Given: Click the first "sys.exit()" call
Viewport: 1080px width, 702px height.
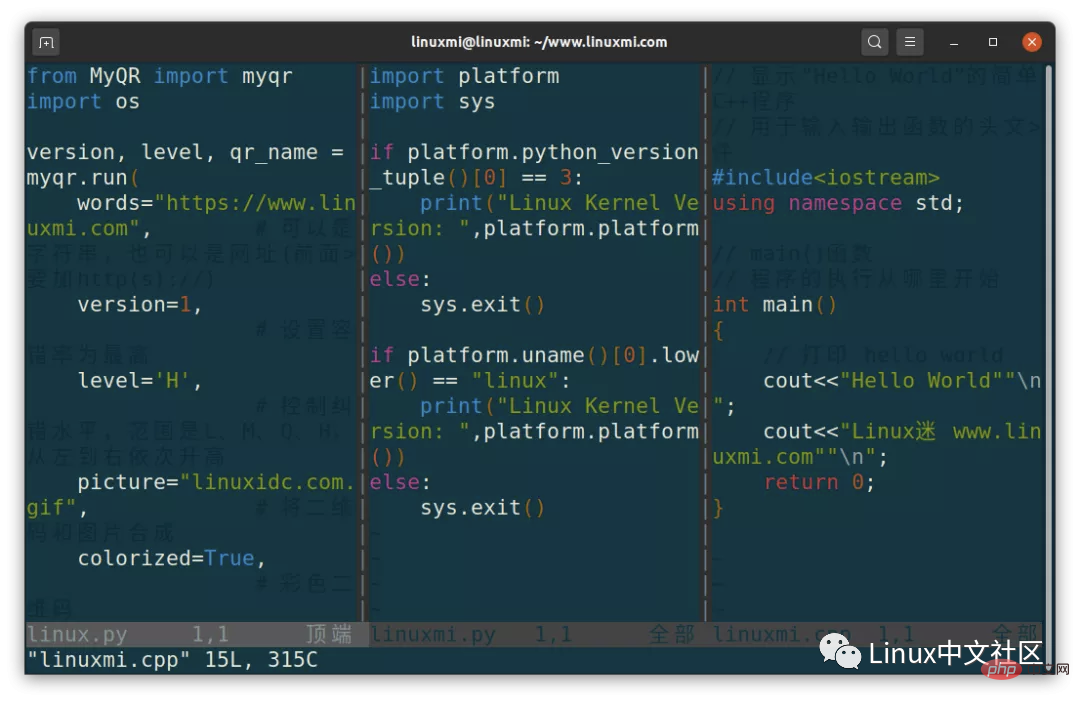Looking at the screenshot, I should tap(483, 304).
